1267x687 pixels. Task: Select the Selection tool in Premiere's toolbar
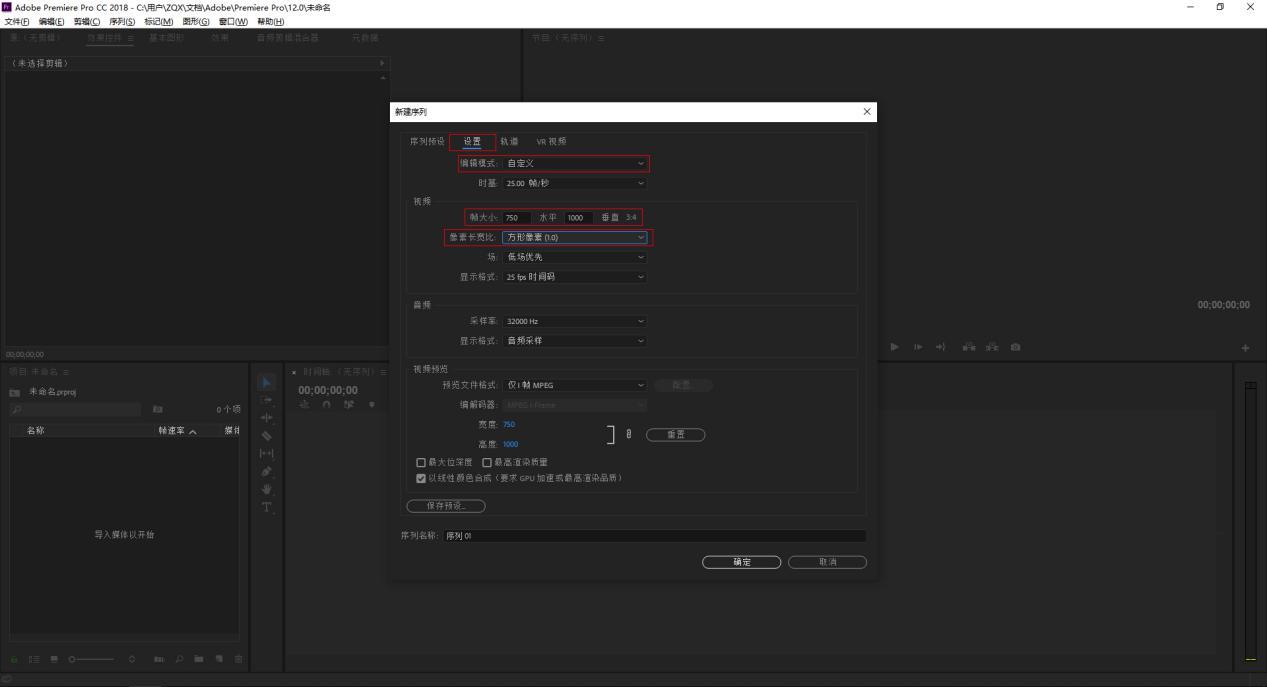(x=267, y=382)
